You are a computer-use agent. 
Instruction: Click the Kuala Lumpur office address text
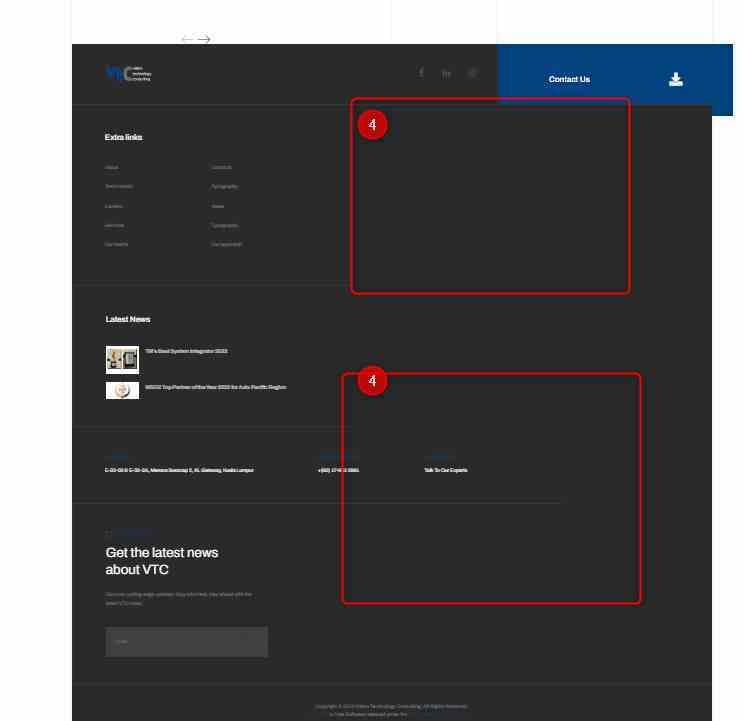pyautogui.click(x=179, y=470)
